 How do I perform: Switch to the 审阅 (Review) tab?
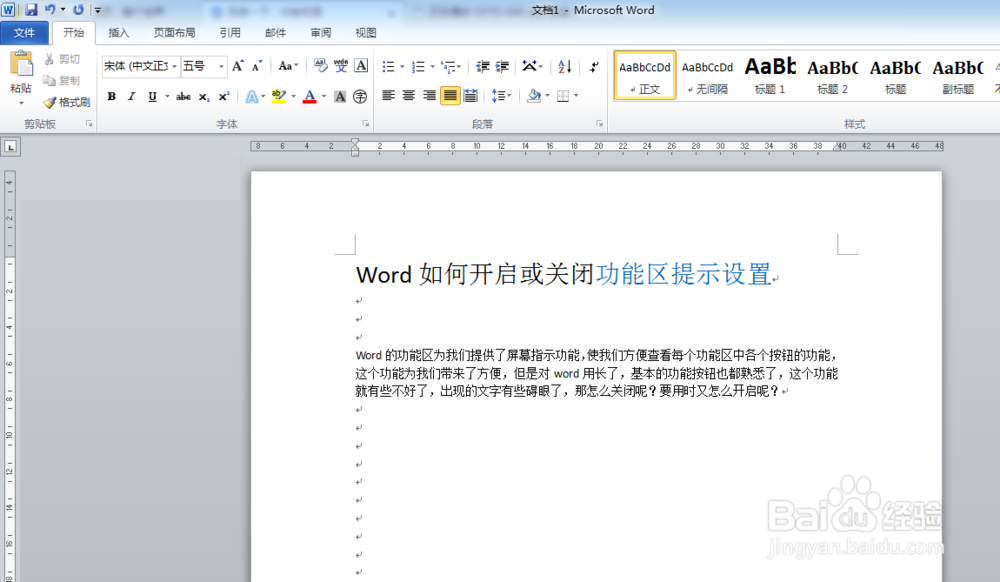pyautogui.click(x=321, y=33)
